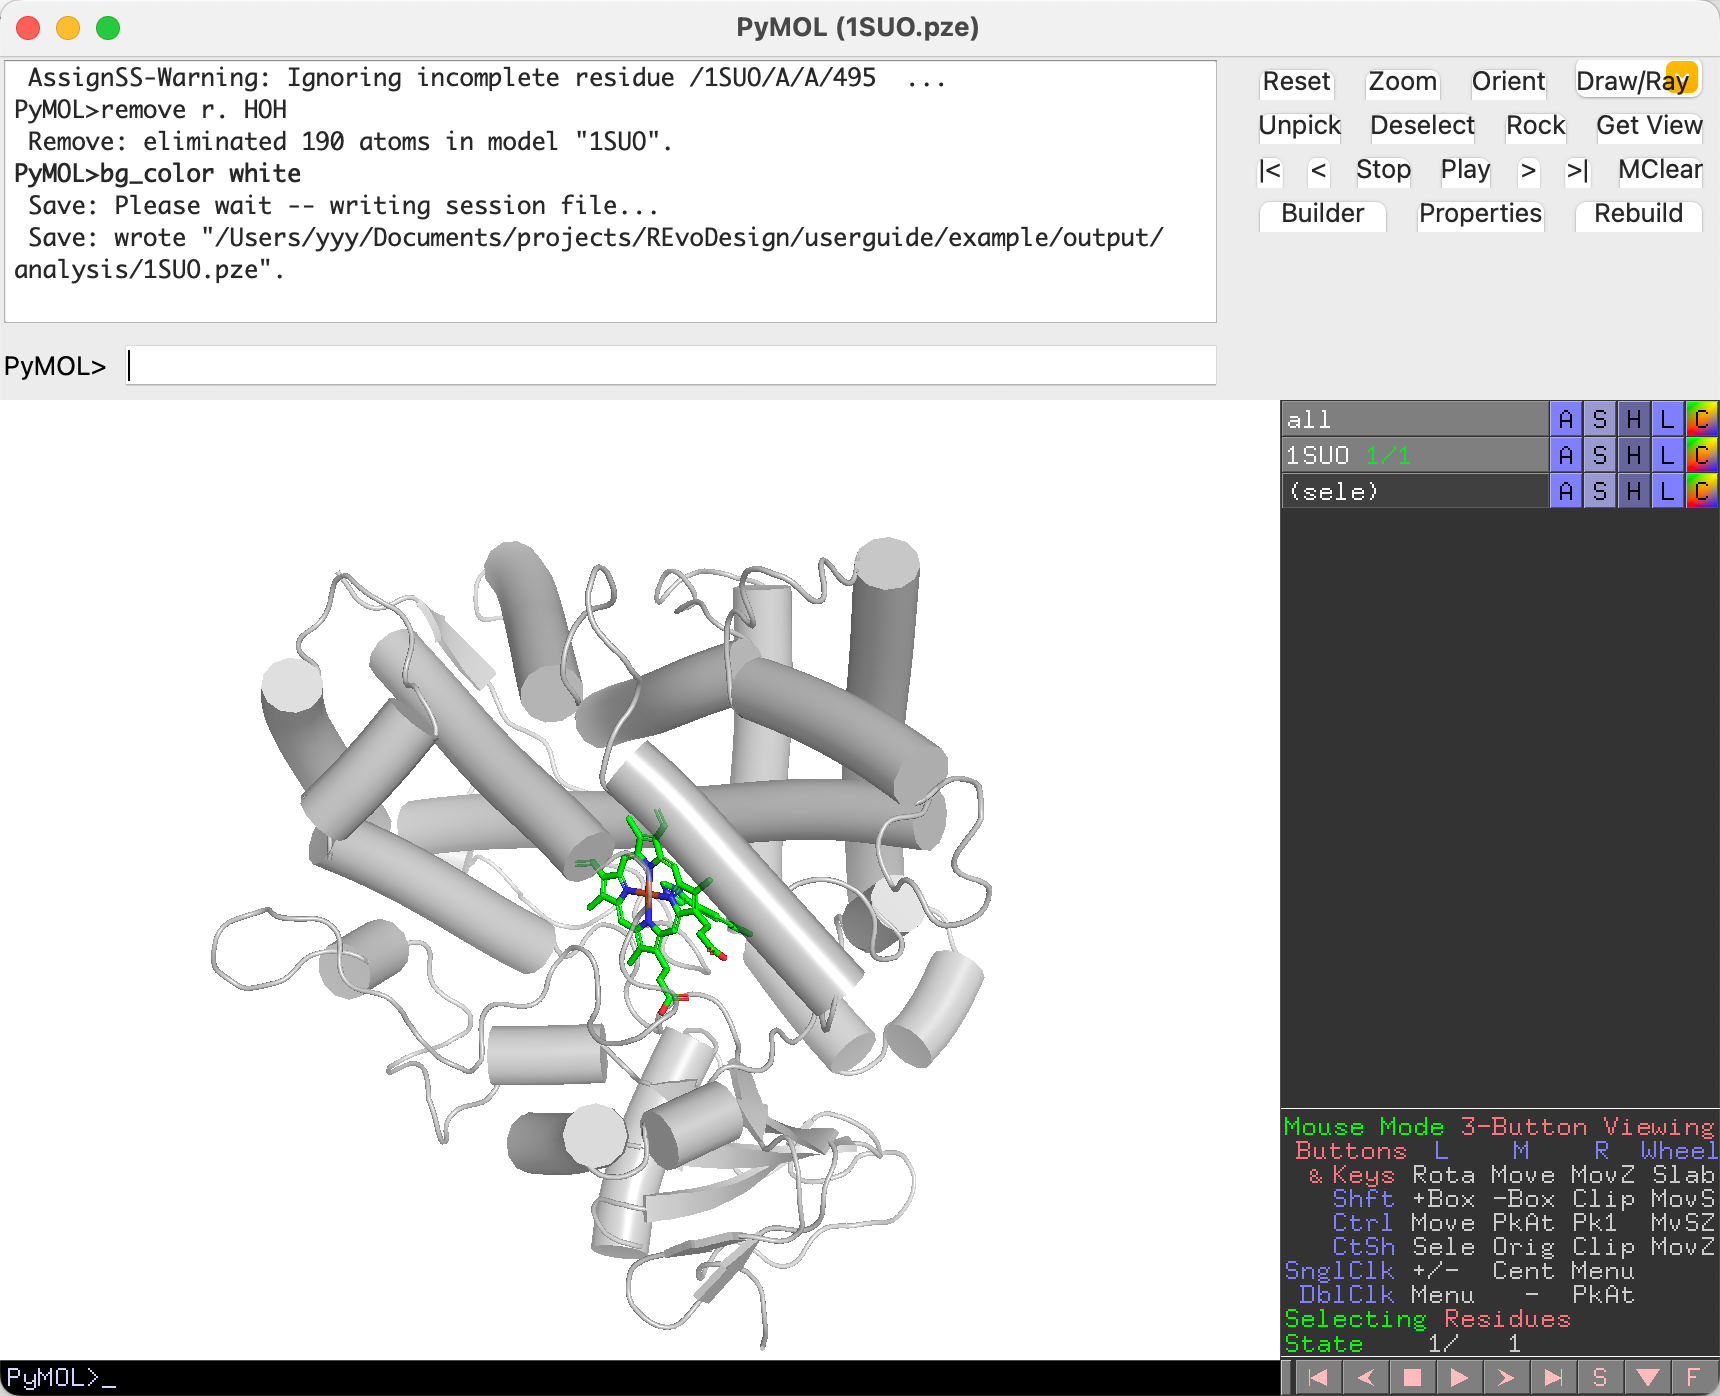
Task: Click the Mouse Mode 3-Button Viewing line
Action: (1498, 1127)
